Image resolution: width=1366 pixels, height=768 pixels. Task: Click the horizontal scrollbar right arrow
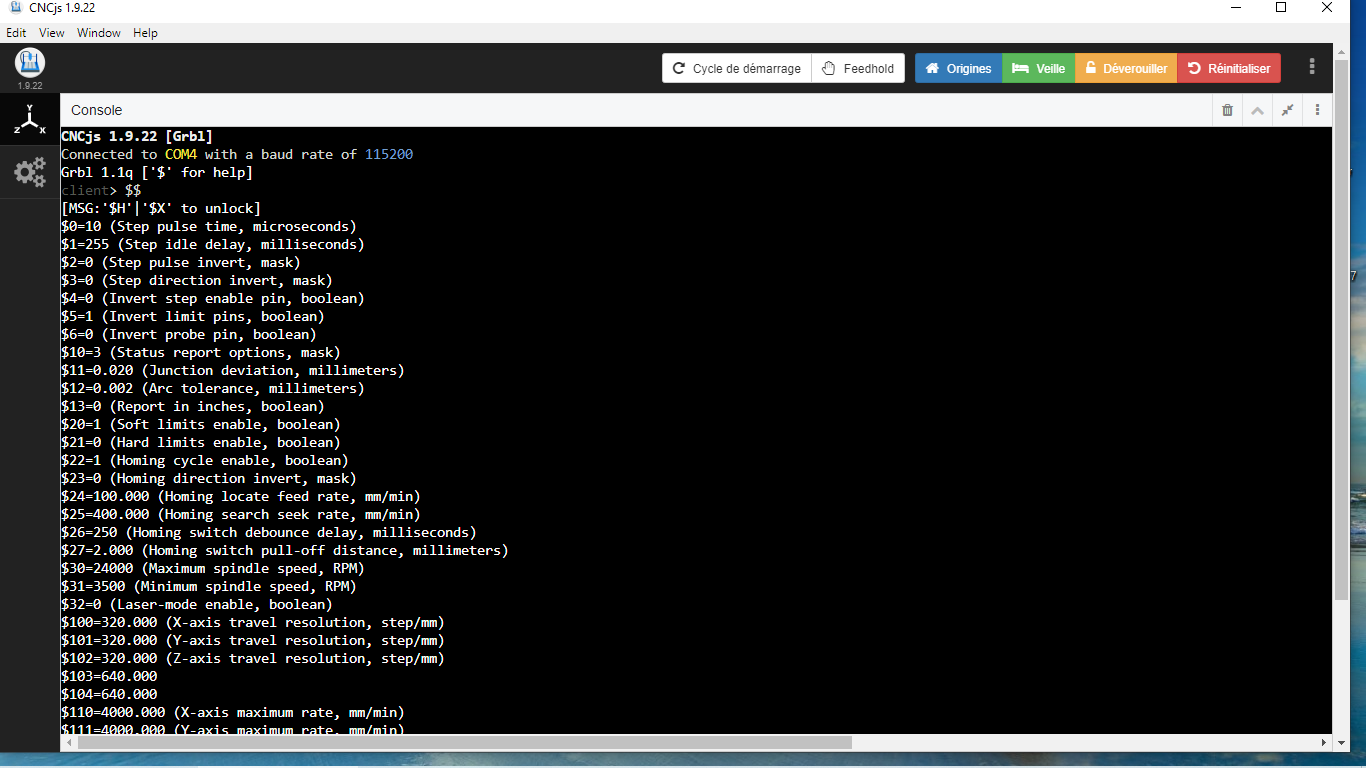(1325, 742)
